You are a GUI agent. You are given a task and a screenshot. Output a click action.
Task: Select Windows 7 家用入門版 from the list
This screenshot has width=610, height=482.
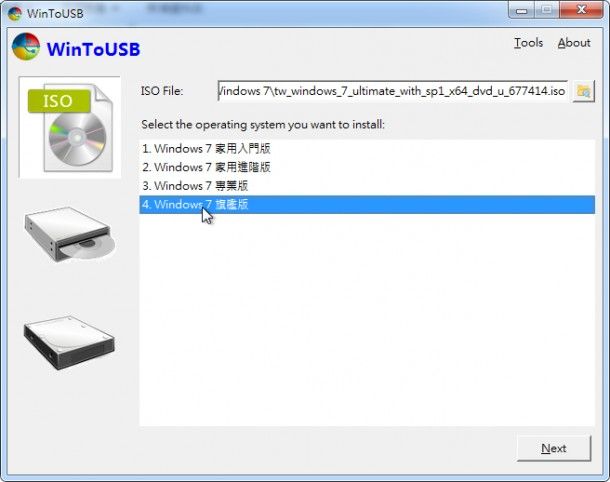tap(367, 149)
